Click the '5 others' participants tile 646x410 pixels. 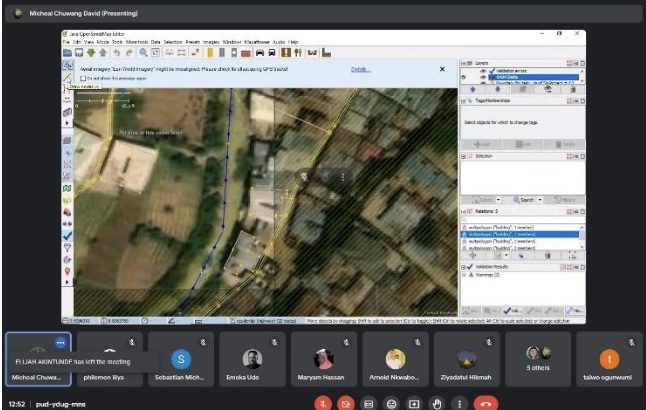538,358
